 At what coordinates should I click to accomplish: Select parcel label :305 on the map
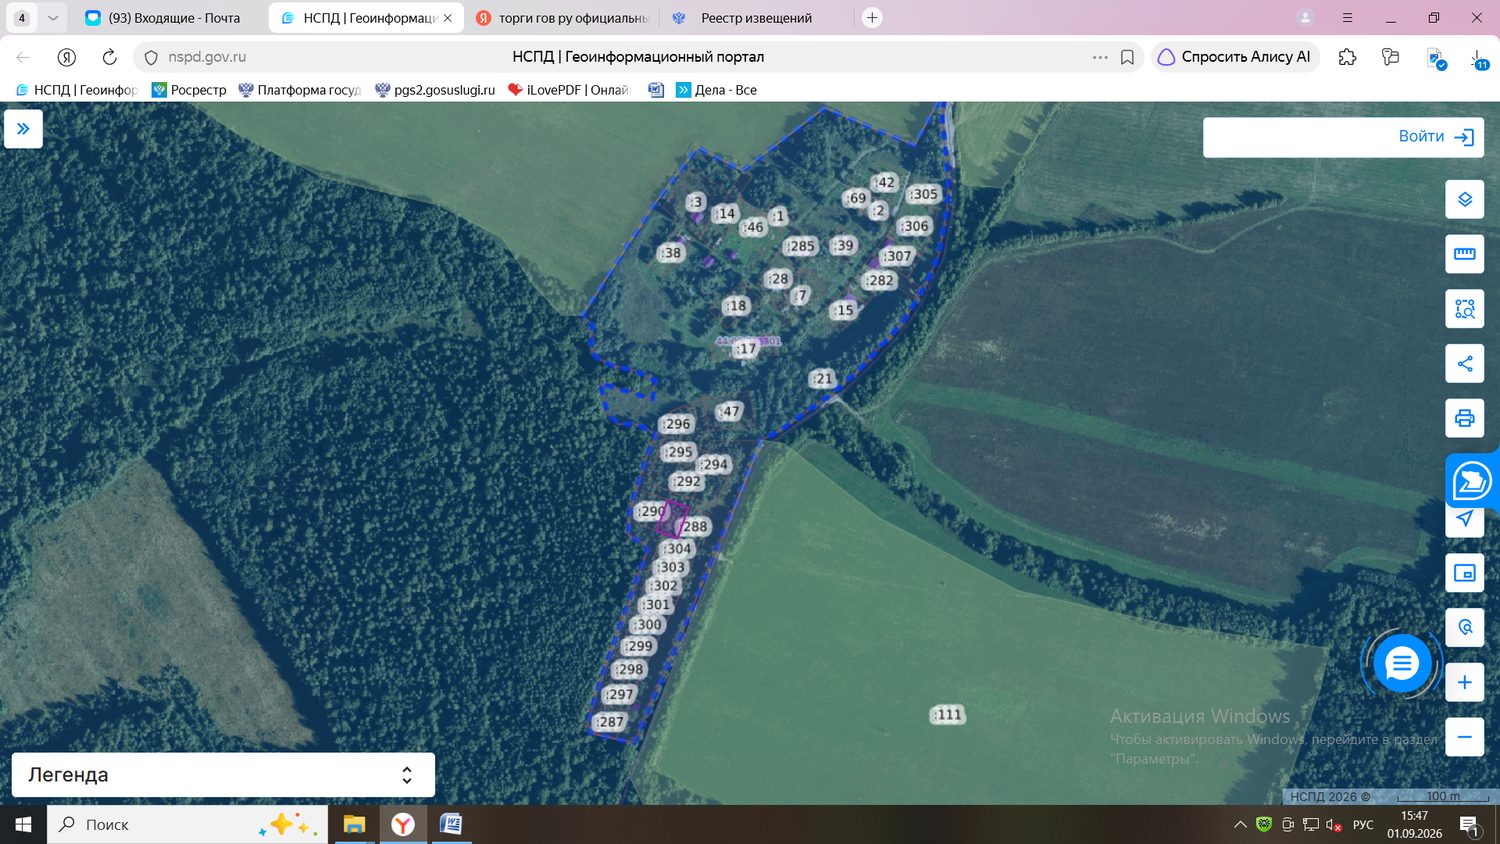923,194
